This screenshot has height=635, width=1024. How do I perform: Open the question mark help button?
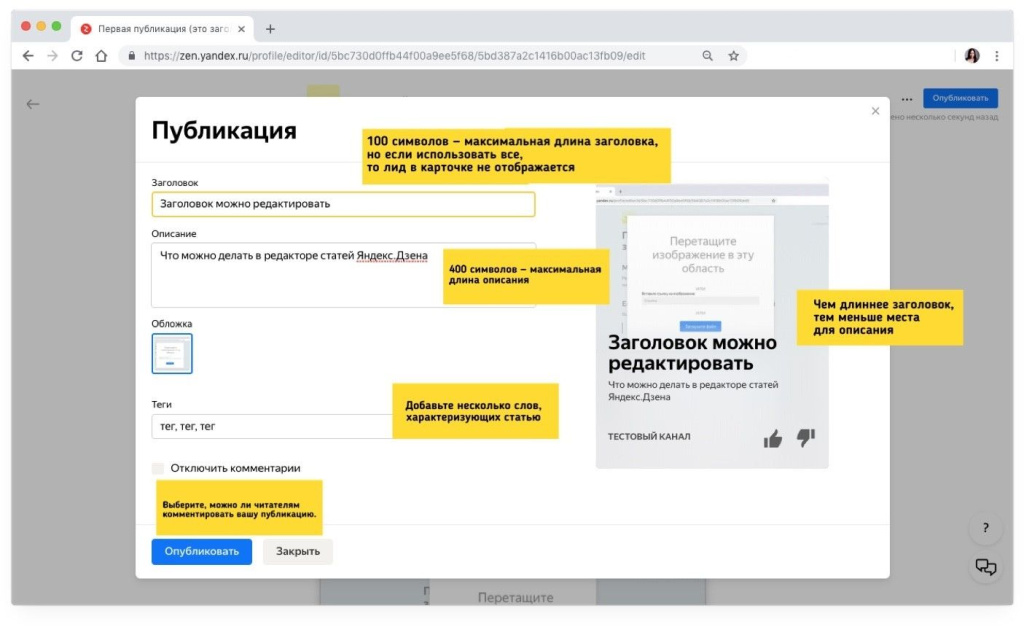(985, 528)
